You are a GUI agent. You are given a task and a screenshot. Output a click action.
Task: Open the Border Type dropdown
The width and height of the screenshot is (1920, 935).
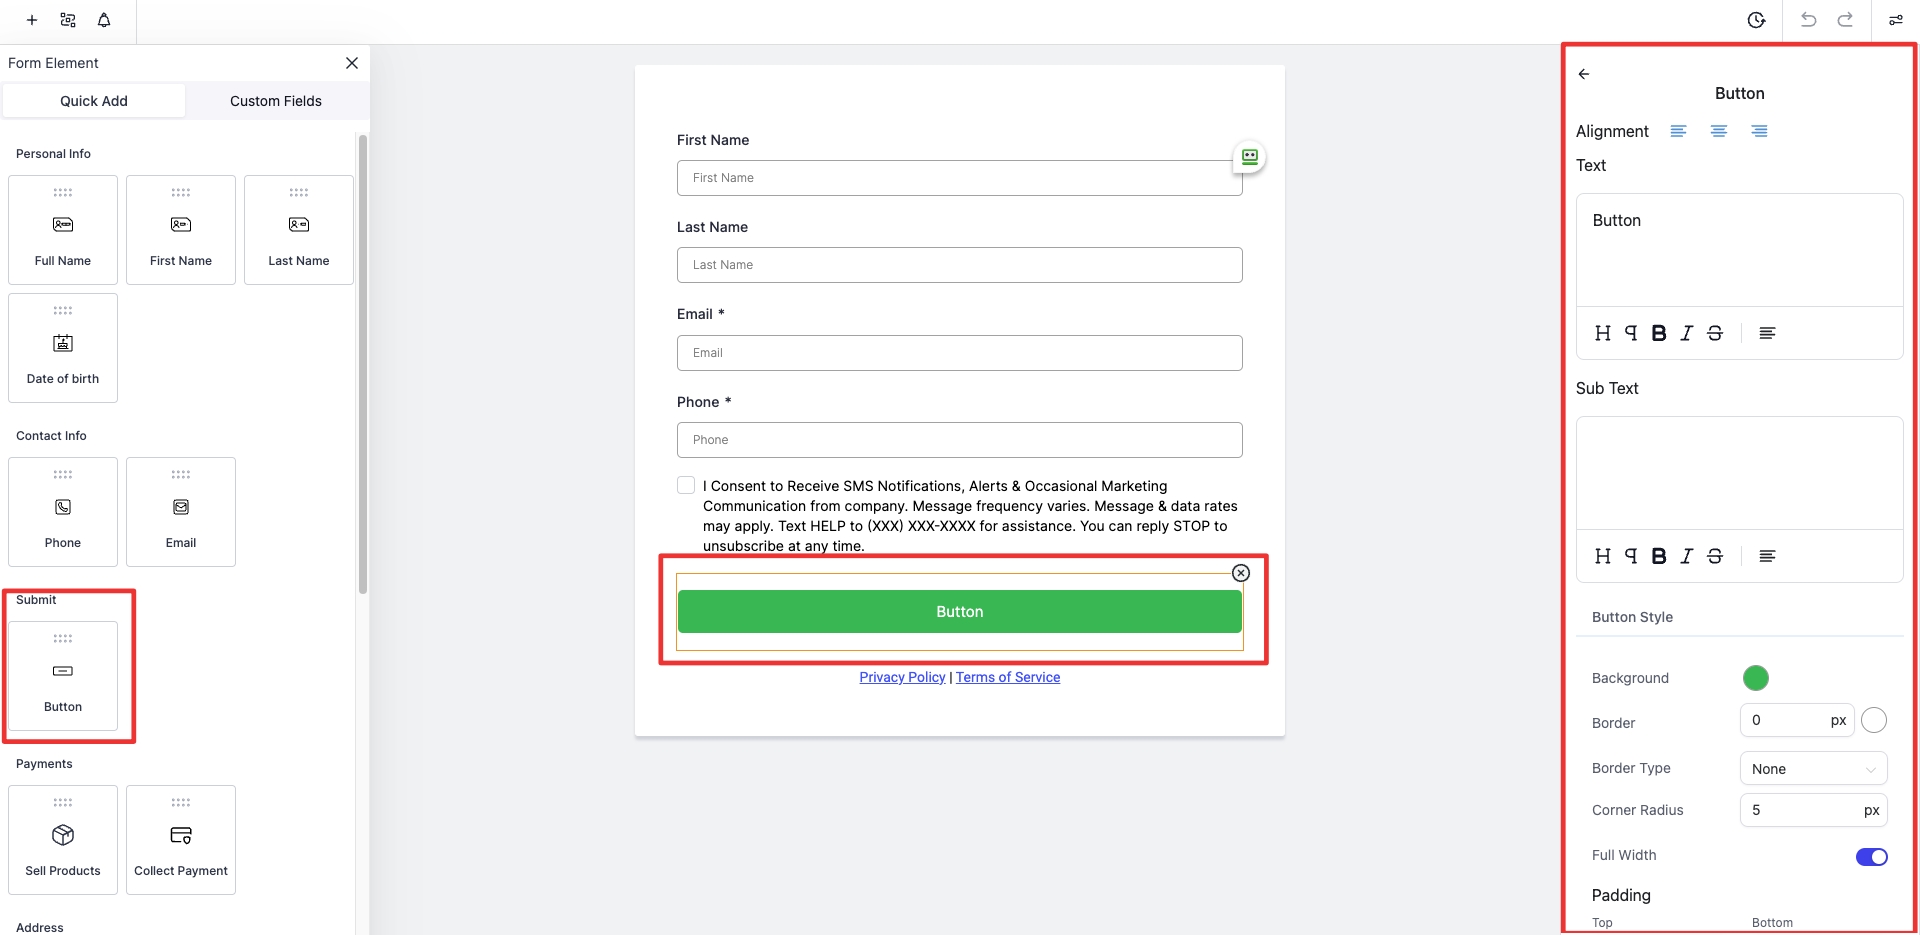coord(1813,769)
